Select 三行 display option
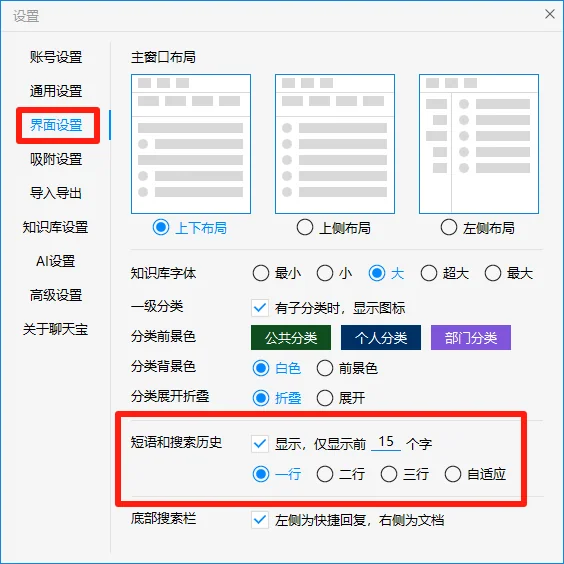Image resolution: width=564 pixels, height=564 pixels. (389, 474)
